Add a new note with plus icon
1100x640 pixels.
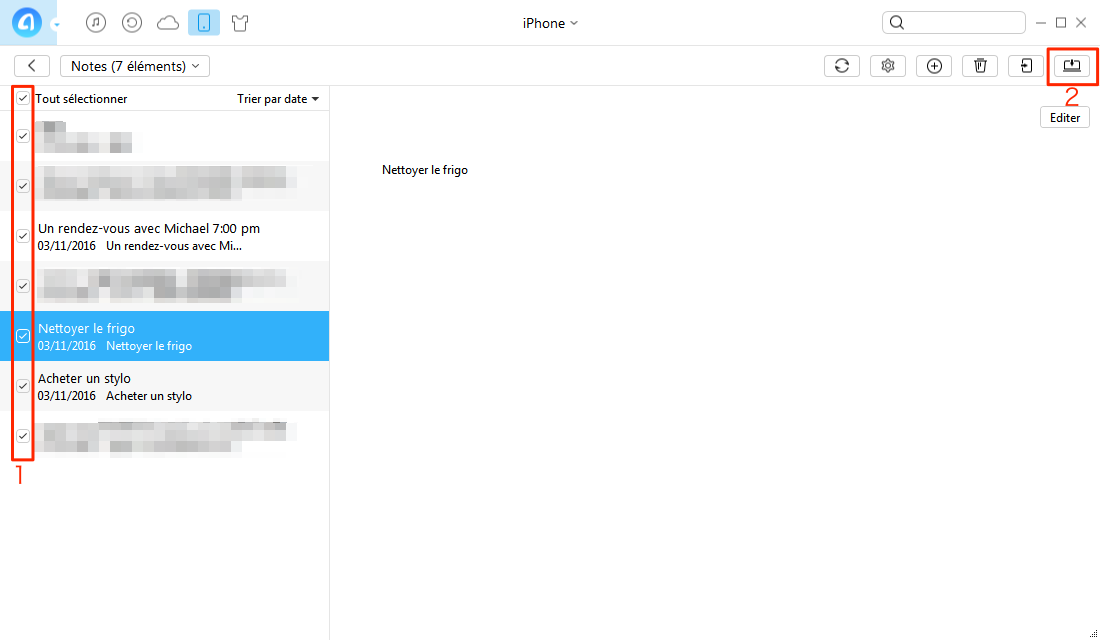[934, 66]
